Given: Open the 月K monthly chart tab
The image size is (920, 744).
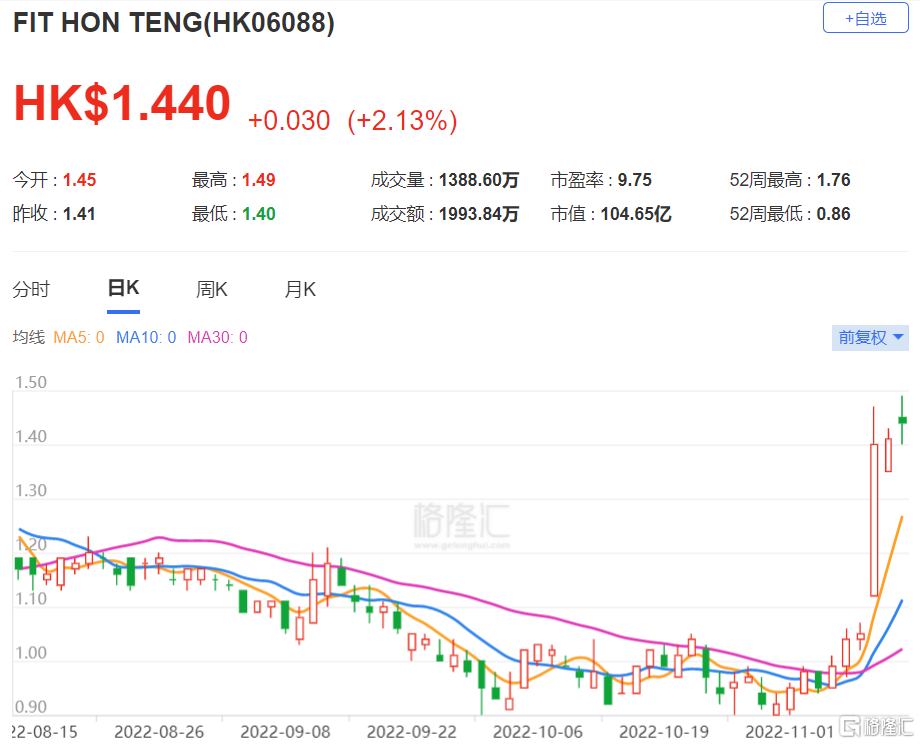Looking at the screenshot, I should [x=300, y=289].
